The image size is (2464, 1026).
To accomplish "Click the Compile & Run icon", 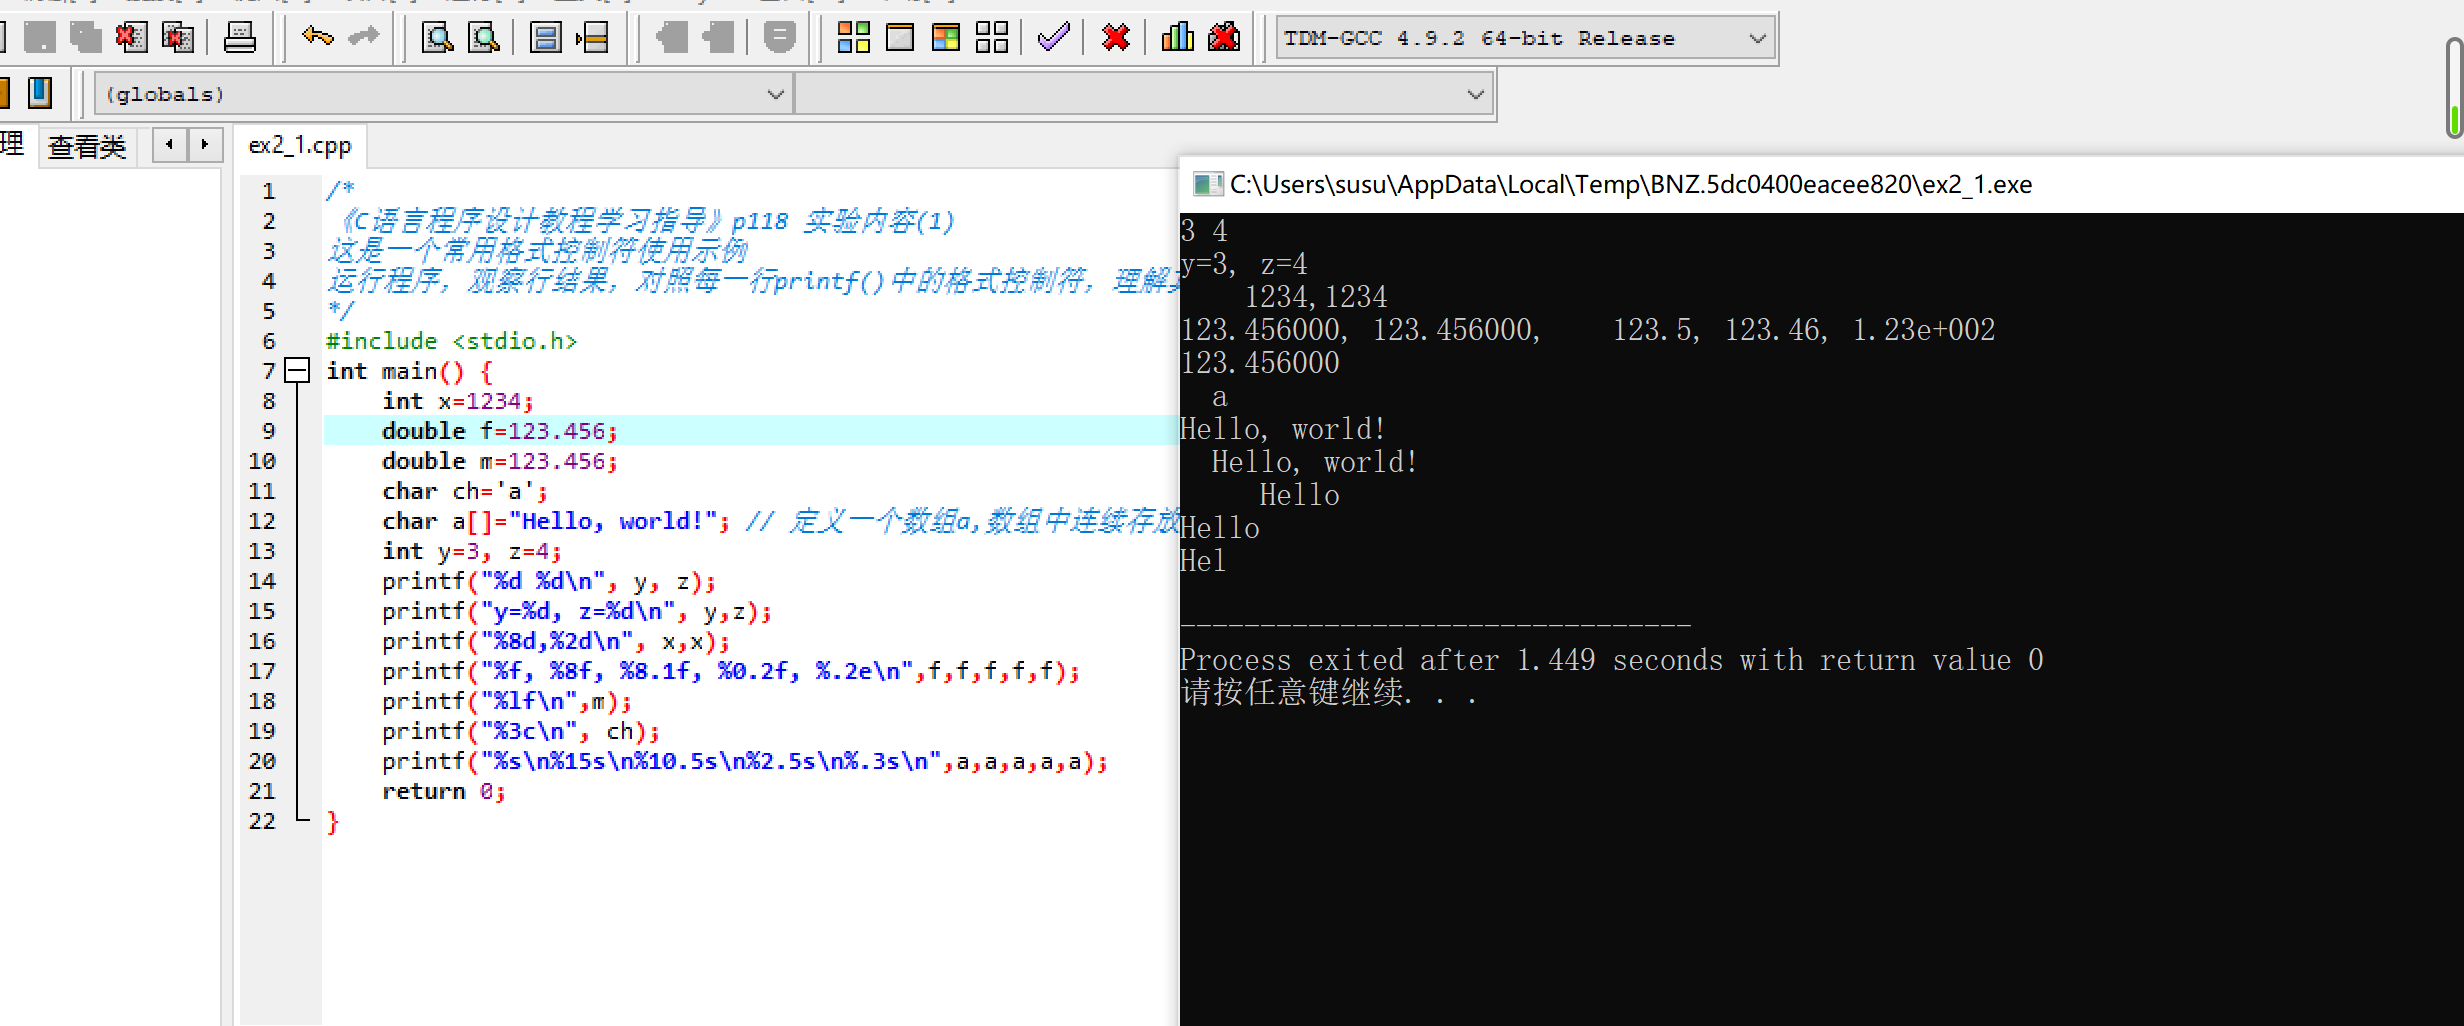I will [x=946, y=38].
